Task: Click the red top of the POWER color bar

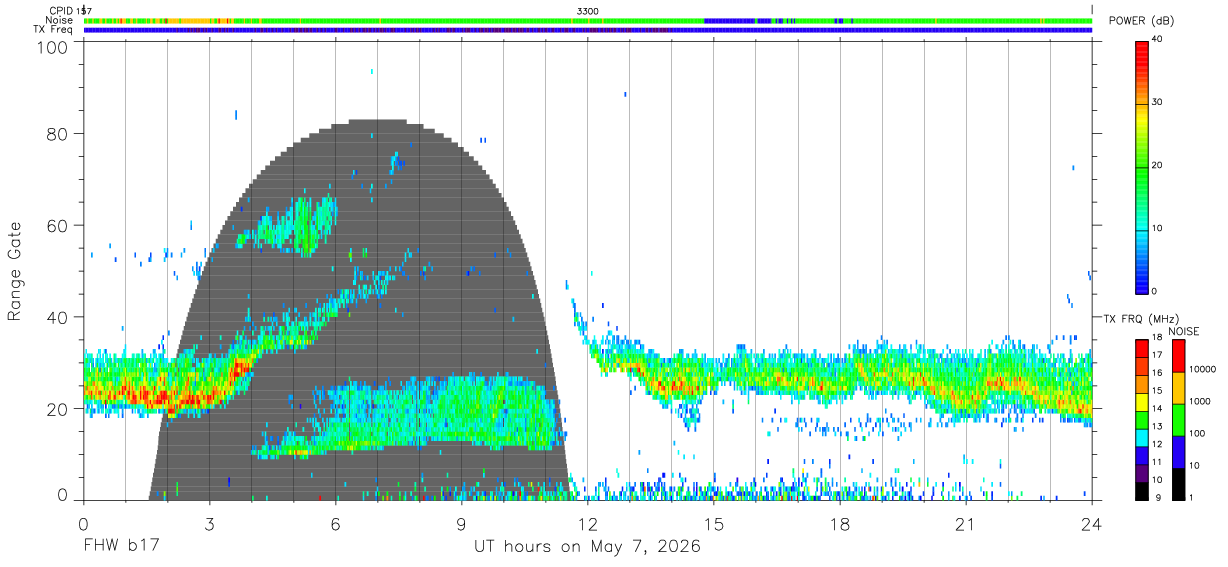Action: tap(1142, 55)
